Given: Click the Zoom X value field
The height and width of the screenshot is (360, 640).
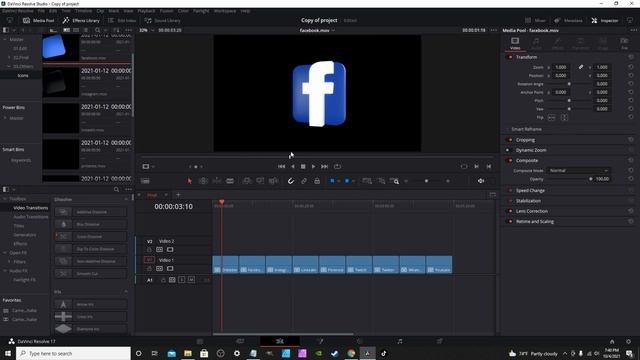Looking at the screenshot, I should (x=561, y=67).
